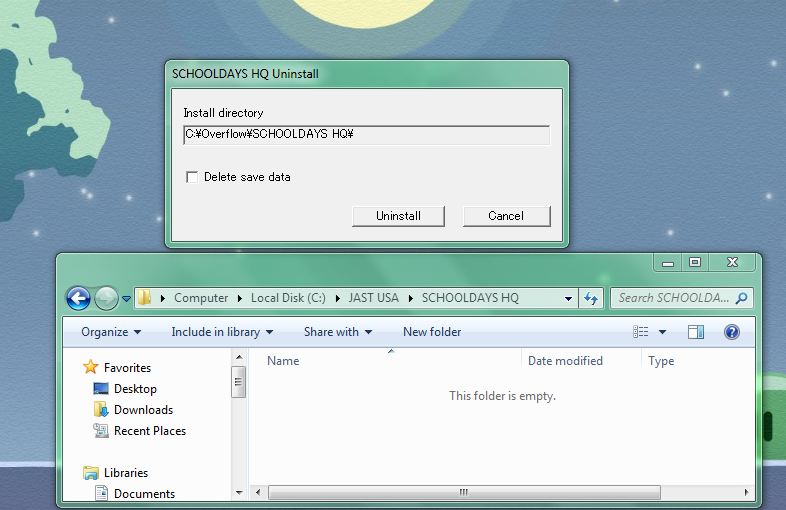
Task: Open Recent Places in navigation pane
Action: [x=149, y=431]
